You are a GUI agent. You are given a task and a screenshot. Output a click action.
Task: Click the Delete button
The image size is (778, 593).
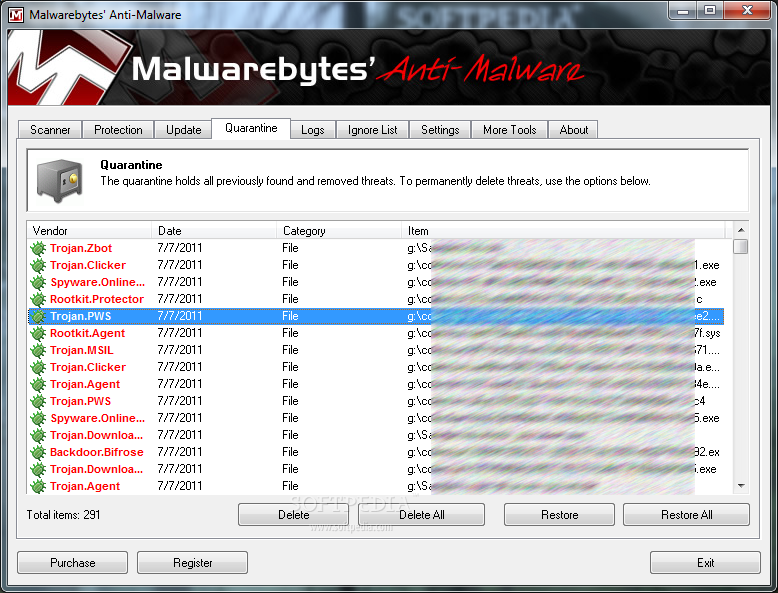click(x=294, y=515)
